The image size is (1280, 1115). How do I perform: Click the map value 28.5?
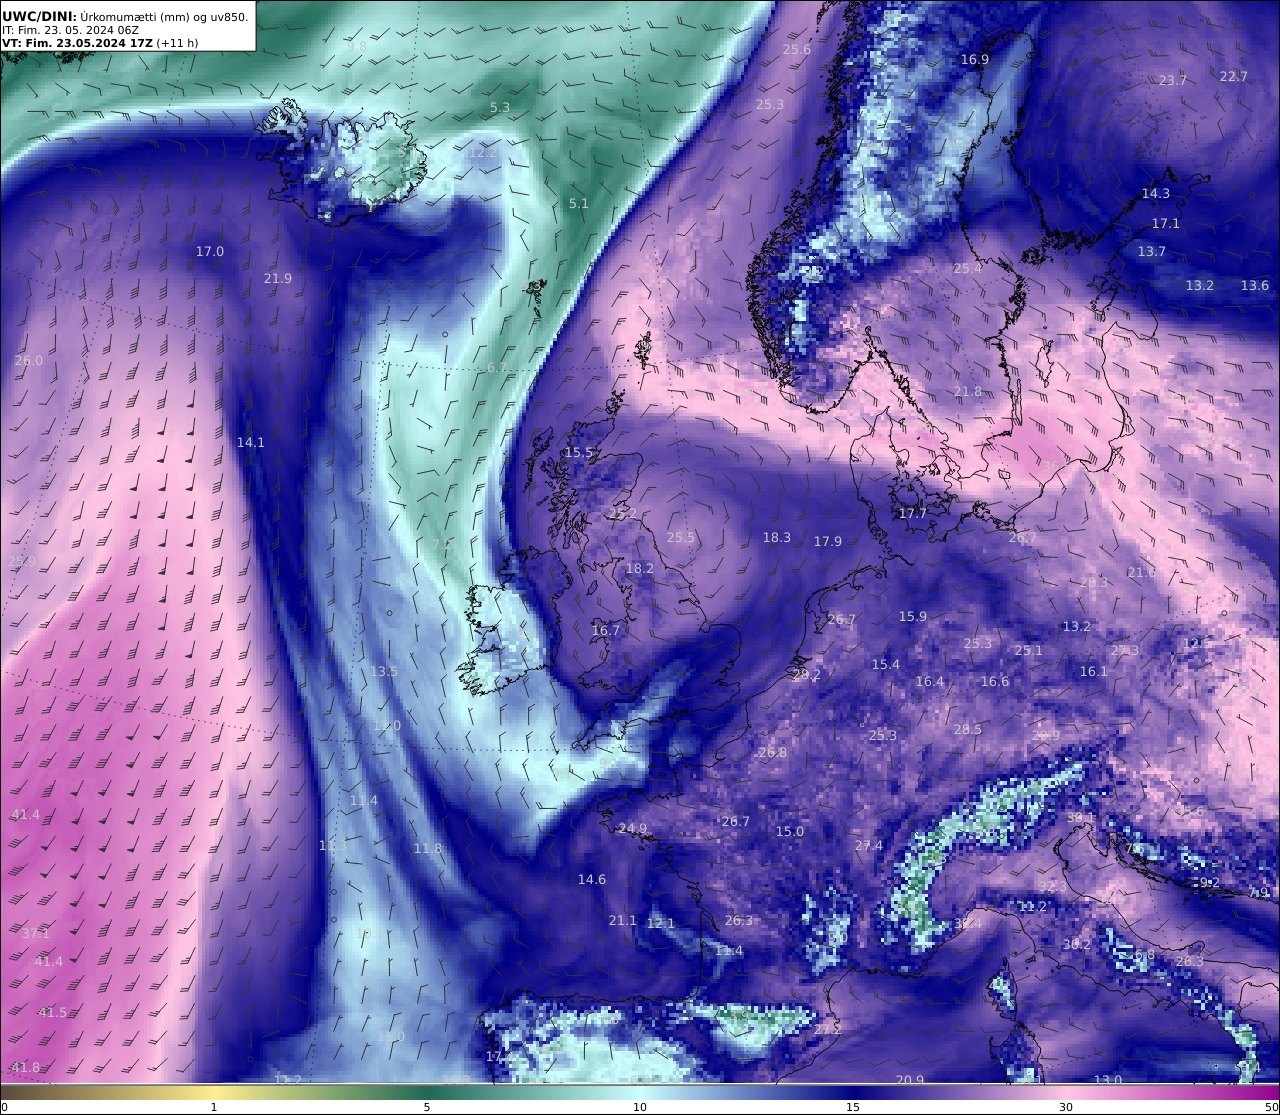pyautogui.click(x=968, y=730)
